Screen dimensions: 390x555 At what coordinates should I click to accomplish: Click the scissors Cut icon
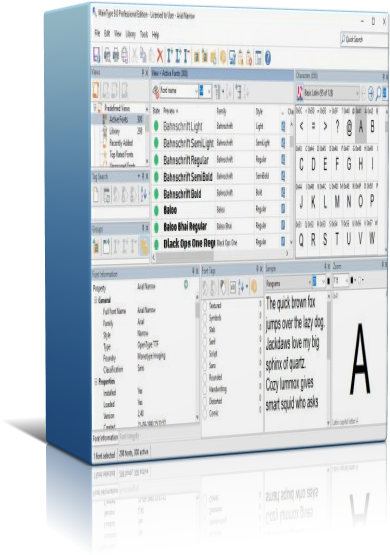coord(135,55)
